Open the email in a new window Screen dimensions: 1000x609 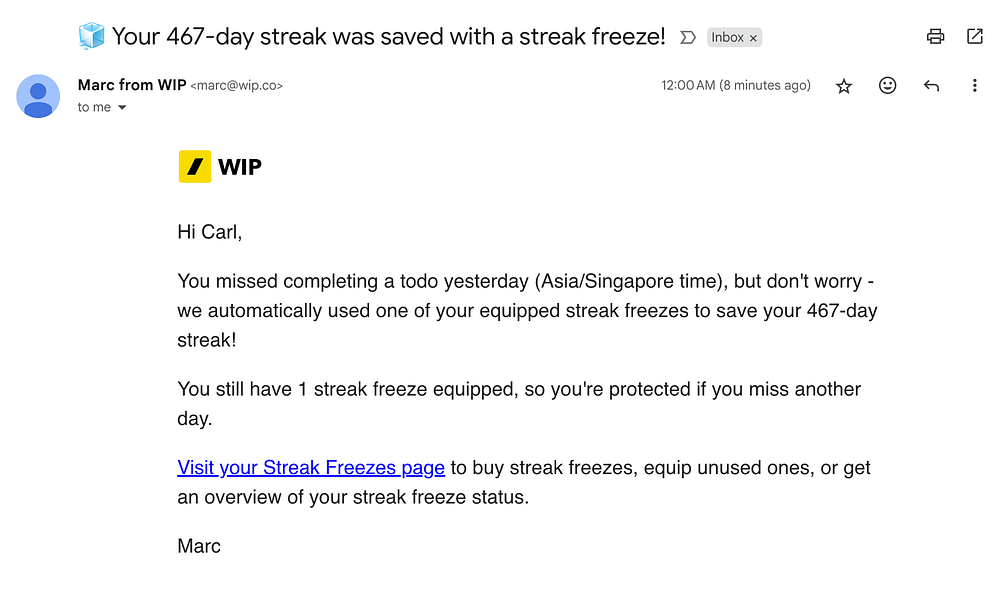pyautogui.click(x=974, y=37)
